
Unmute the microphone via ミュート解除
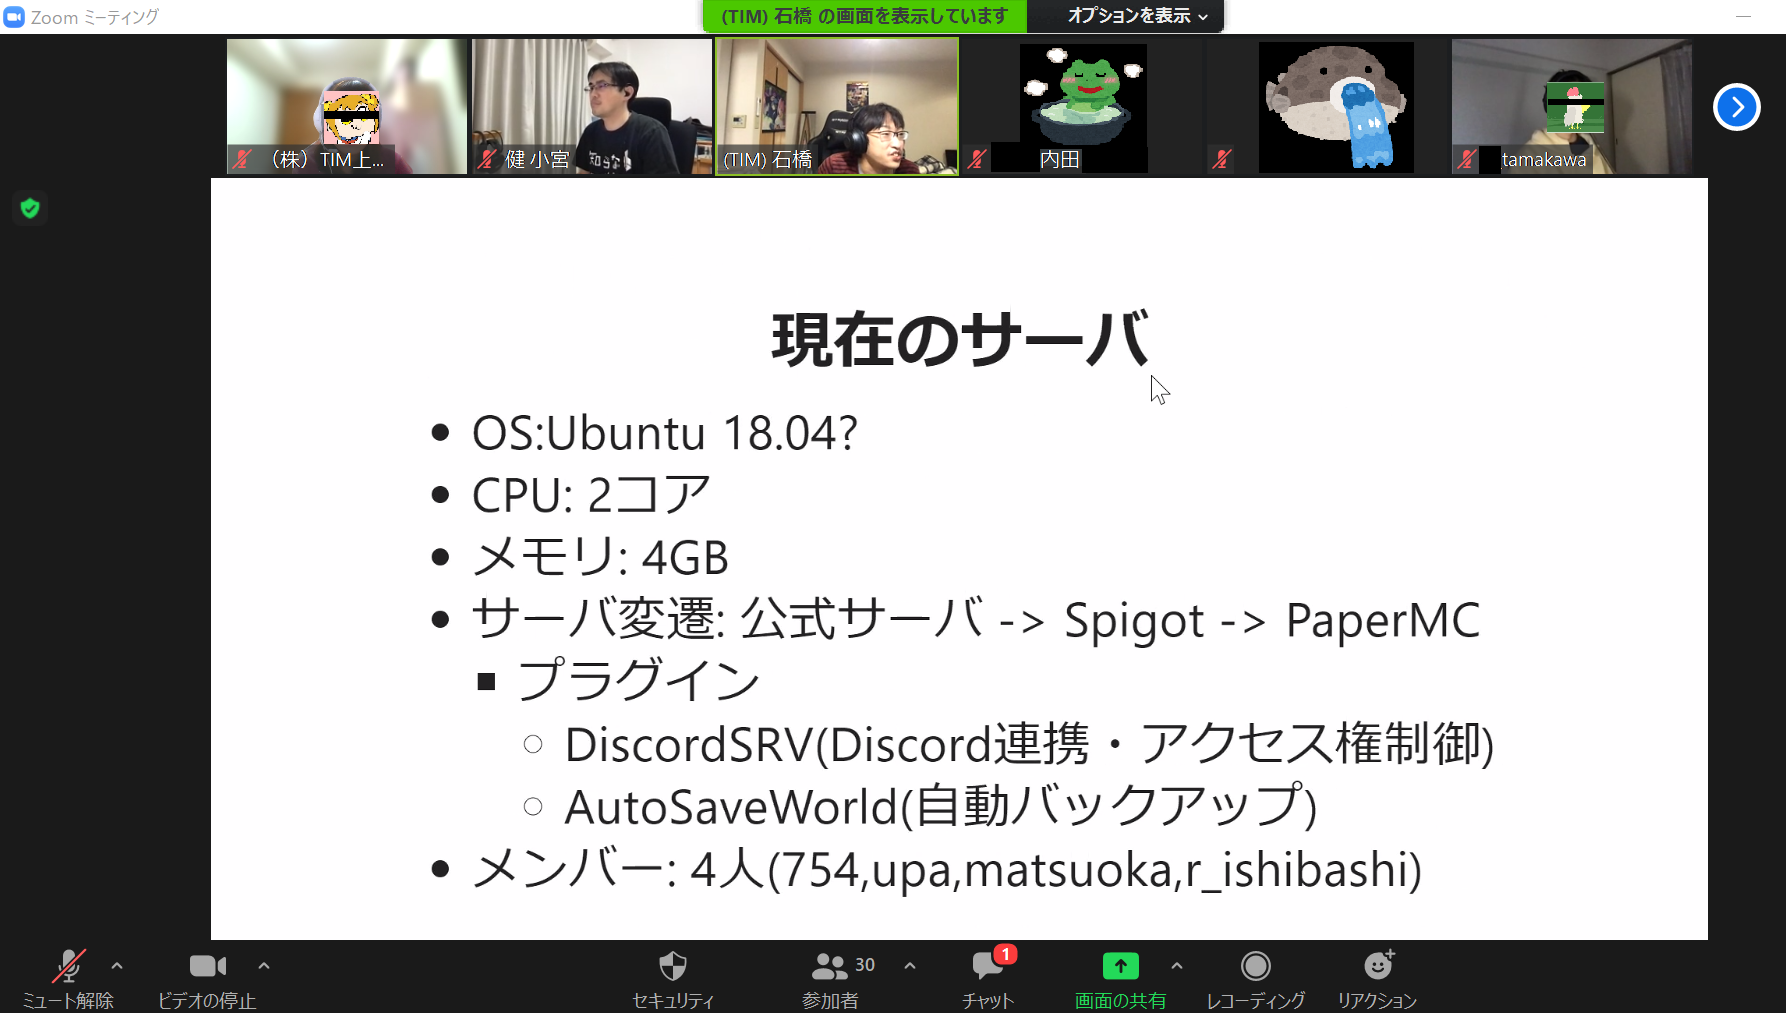68,979
